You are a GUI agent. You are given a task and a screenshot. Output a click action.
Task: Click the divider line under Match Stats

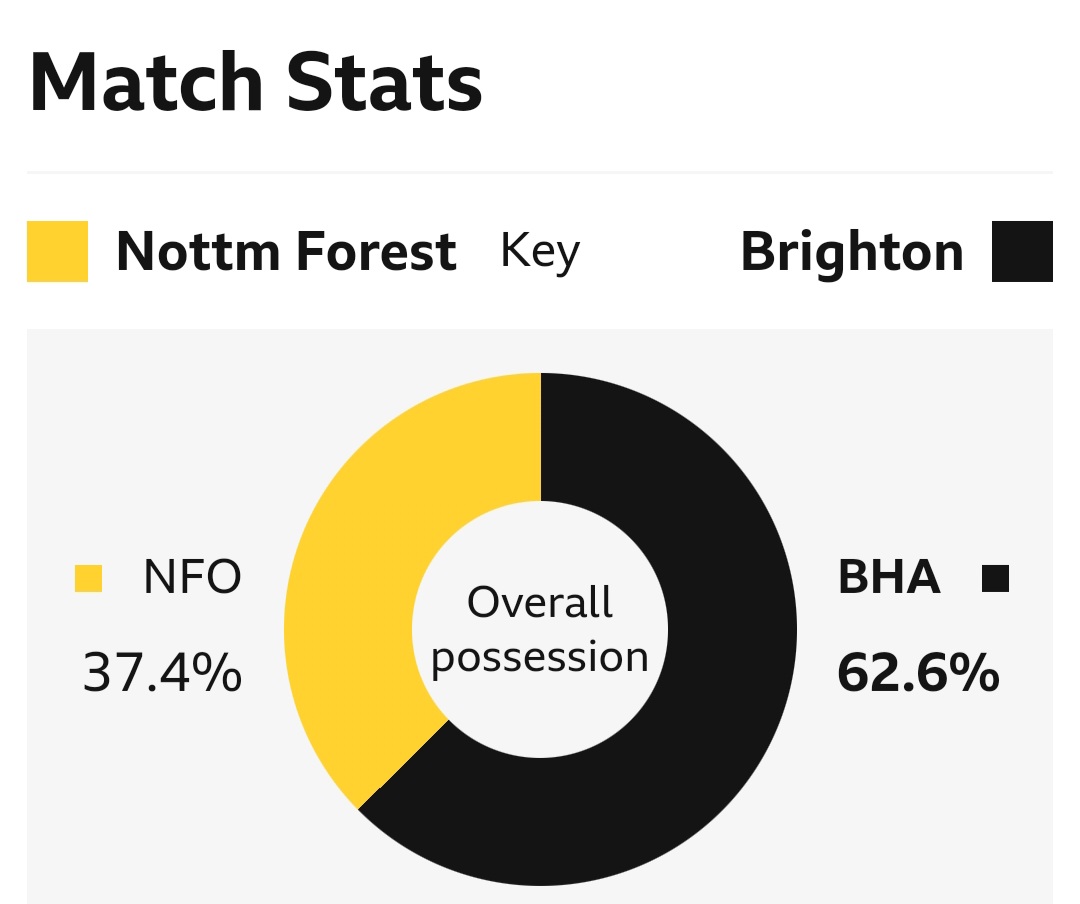pos(540,172)
